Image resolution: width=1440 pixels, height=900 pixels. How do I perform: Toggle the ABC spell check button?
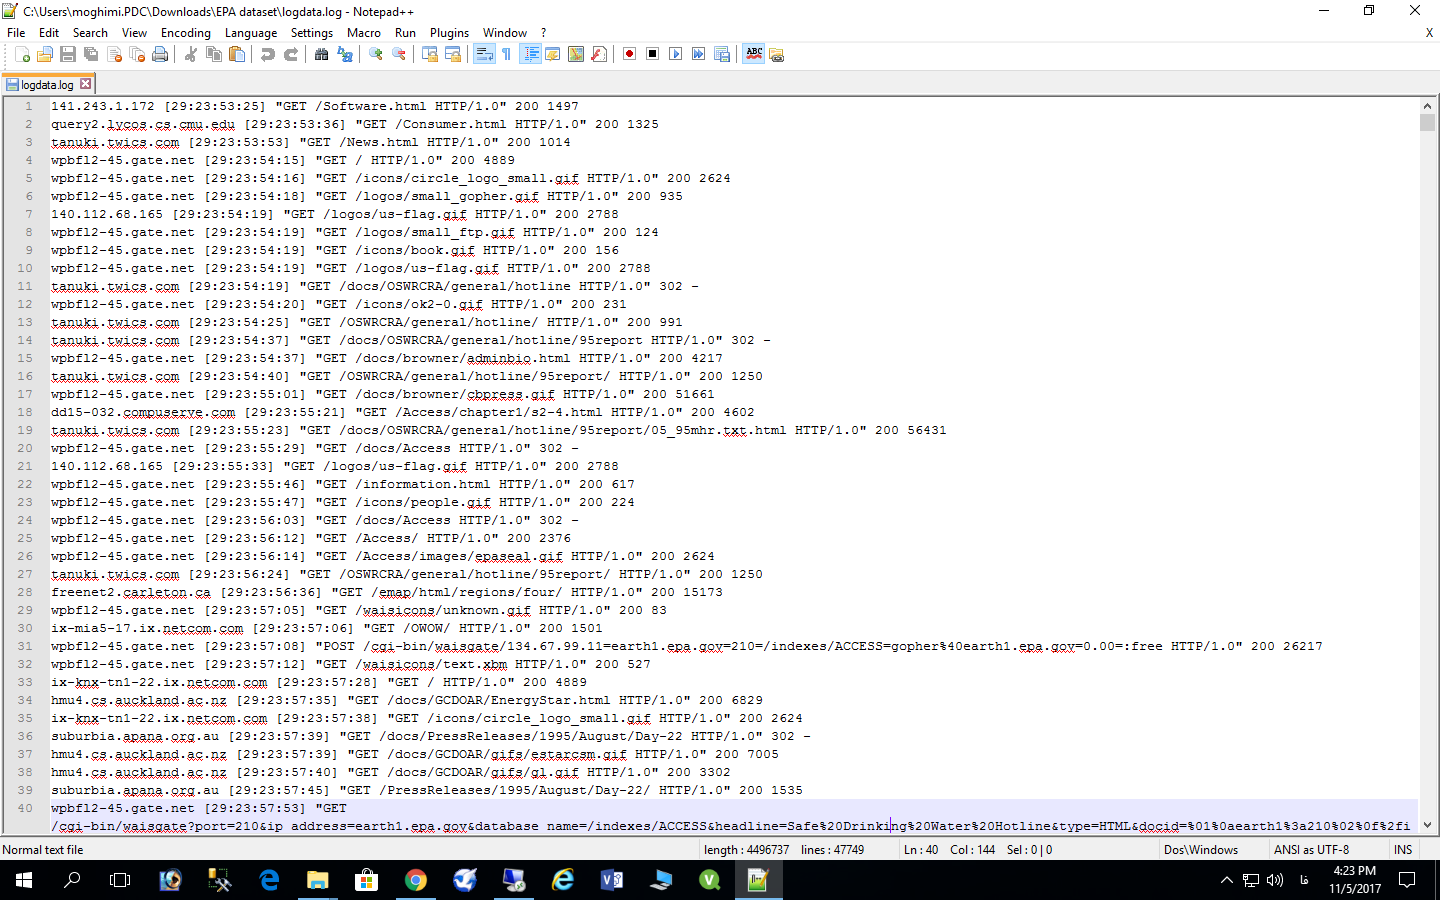click(x=754, y=54)
